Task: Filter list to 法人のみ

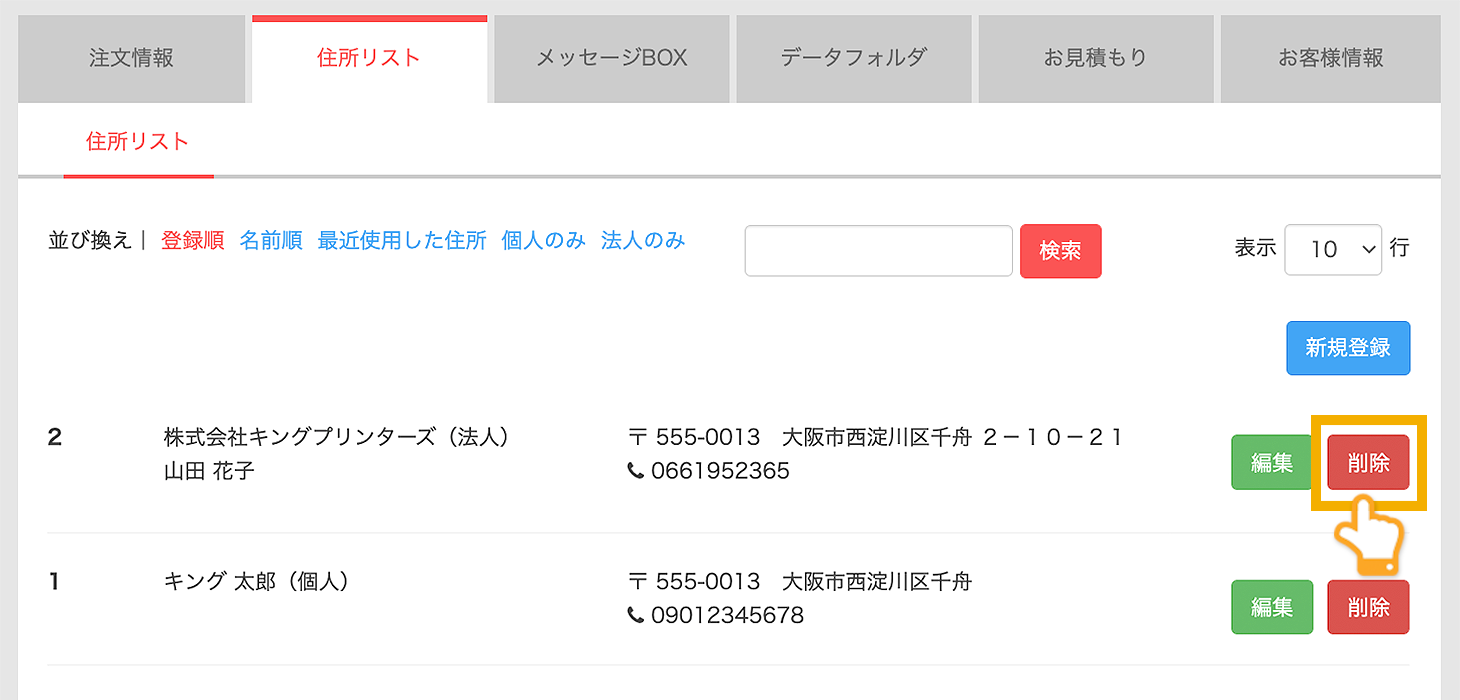Action: pyautogui.click(x=643, y=241)
